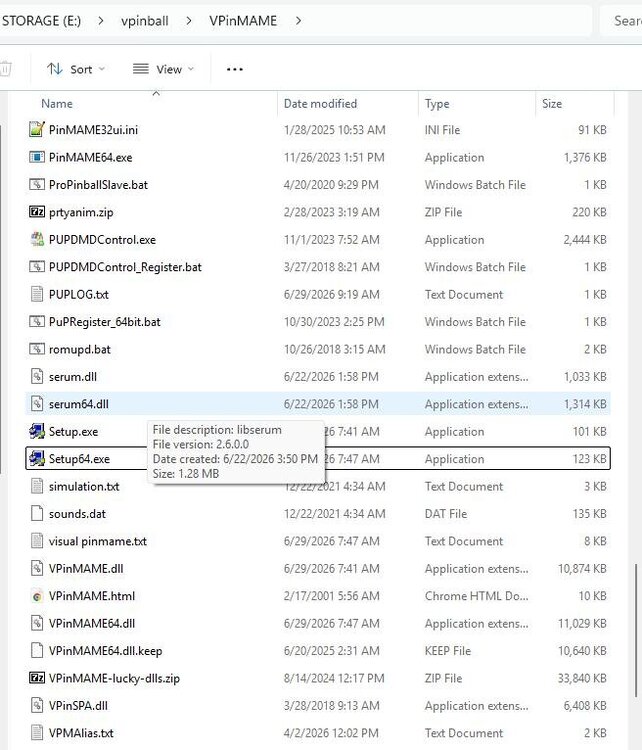
Task: Navigate to vpinball in breadcrumb path
Action: 144,21
